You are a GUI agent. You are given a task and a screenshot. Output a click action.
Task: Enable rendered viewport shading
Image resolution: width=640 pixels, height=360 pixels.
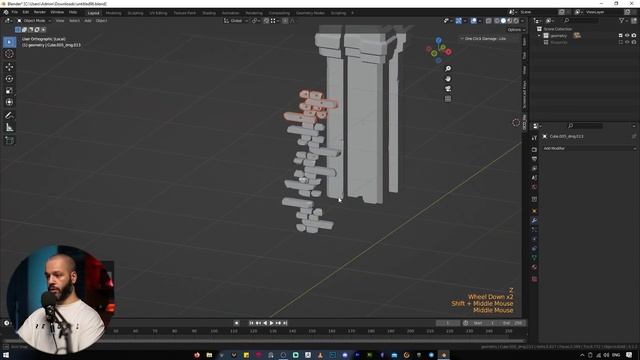(x=516, y=20)
